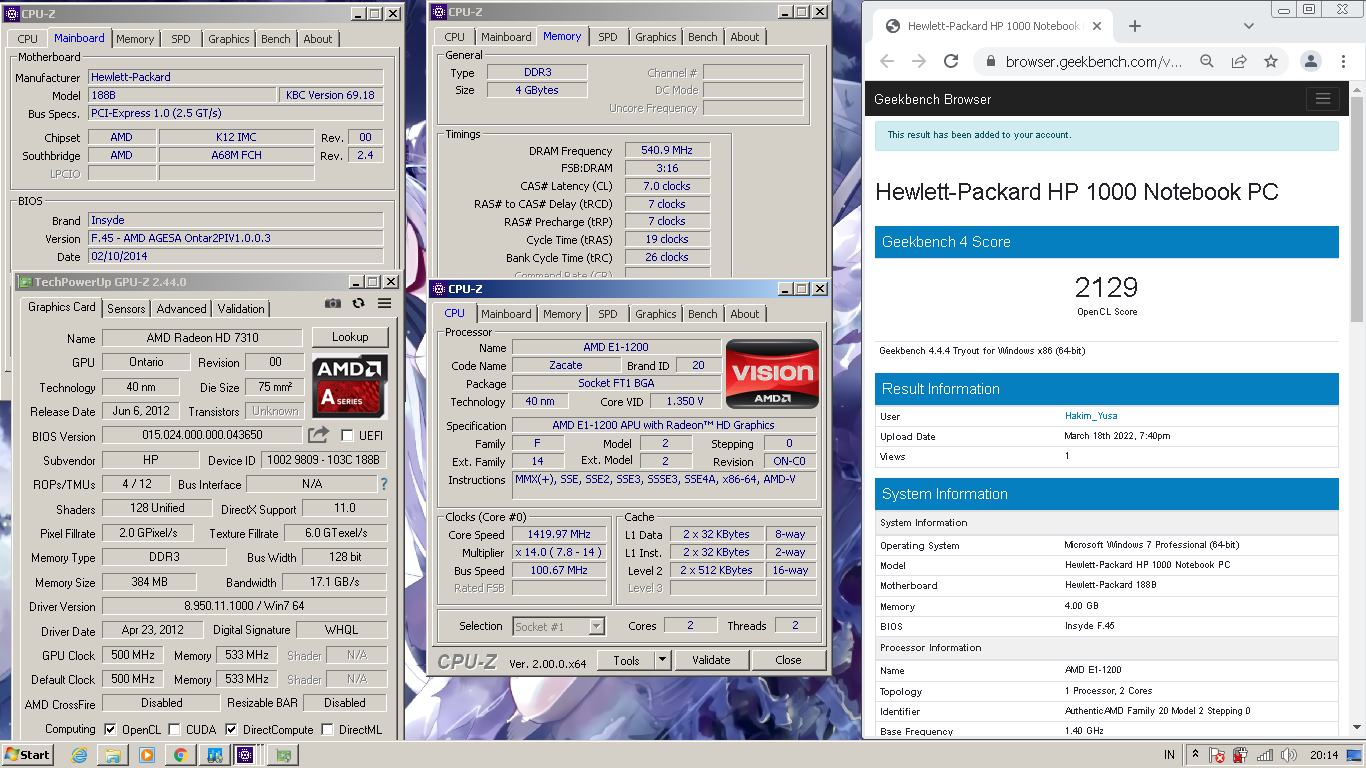Open Windows Media Player from the taskbar
This screenshot has width=1366, height=768.
[147, 755]
